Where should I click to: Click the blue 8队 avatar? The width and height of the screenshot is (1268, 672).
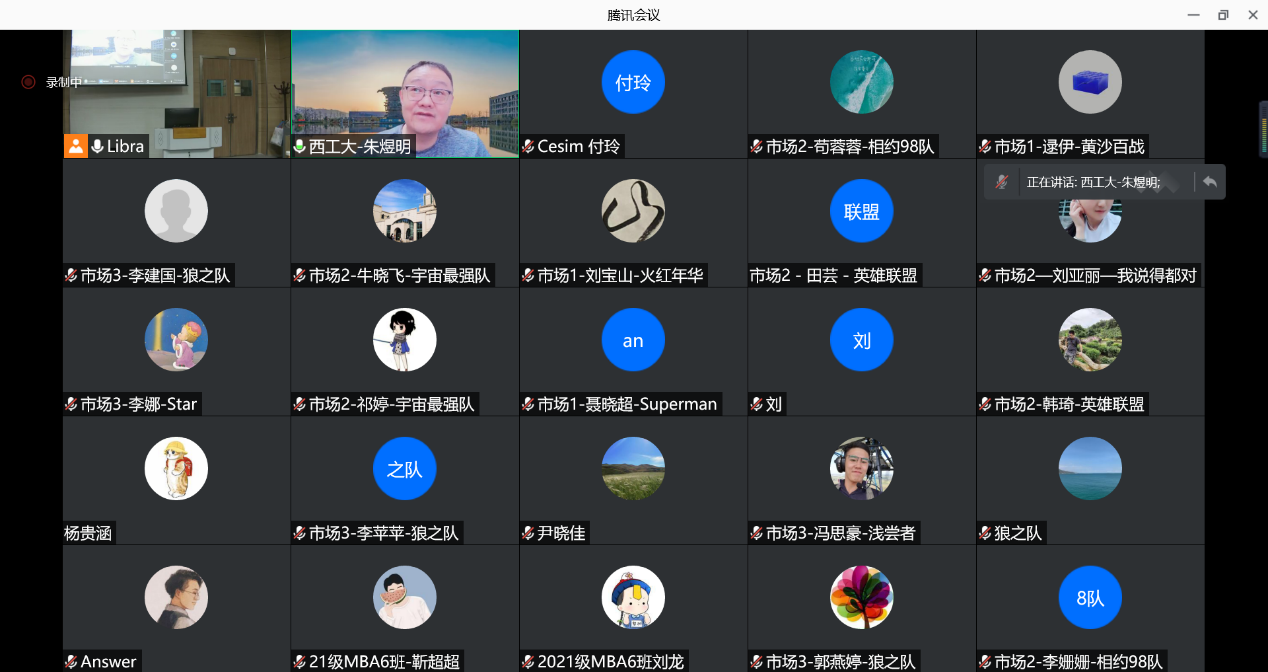coord(1090,598)
